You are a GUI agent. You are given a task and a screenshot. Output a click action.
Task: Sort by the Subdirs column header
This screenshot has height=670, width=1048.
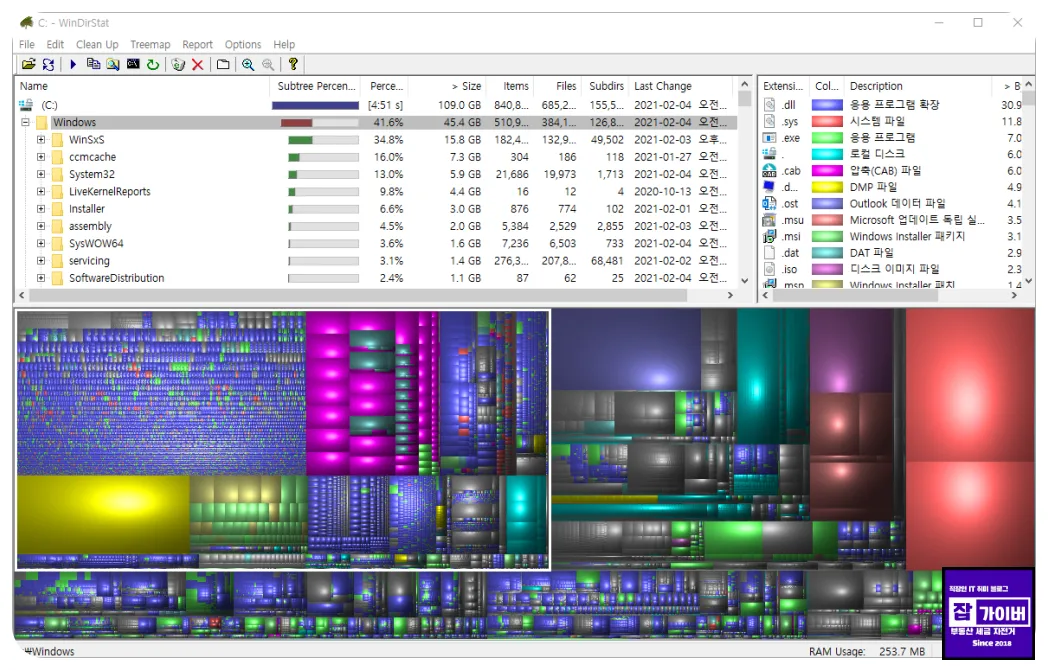[605, 86]
